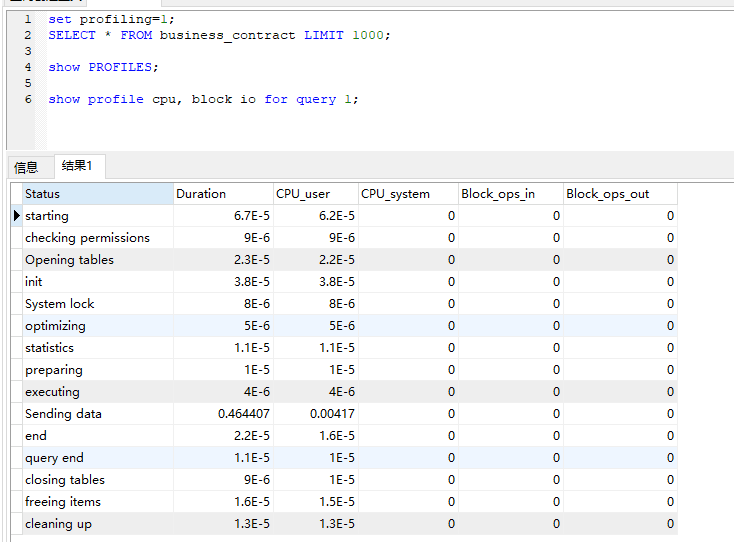Click line number 6 in editor gutter
Viewport: 734px width, 542px height.
tap(28, 99)
